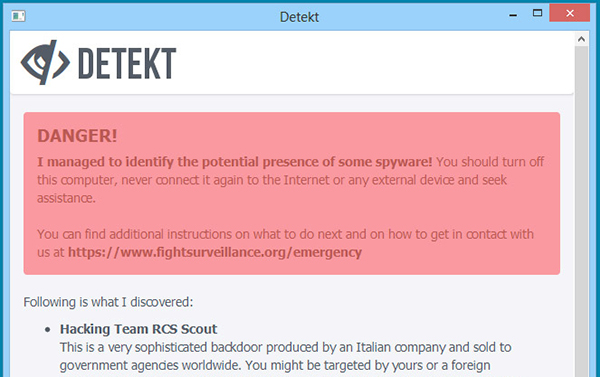Click the scrollbar up arrow
The height and width of the screenshot is (377, 600).
click(581, 39)
